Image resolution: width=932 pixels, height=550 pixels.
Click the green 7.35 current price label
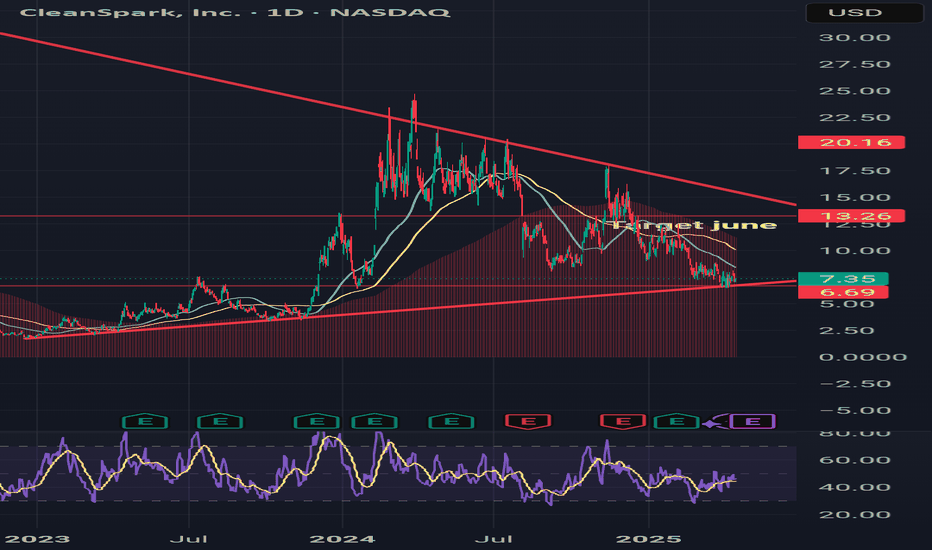(843, 279)
